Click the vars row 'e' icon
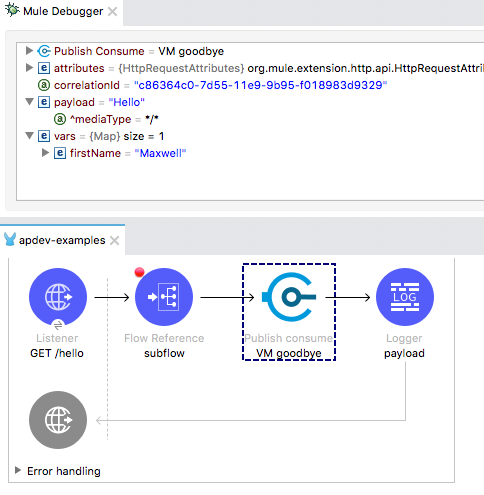 44,136
